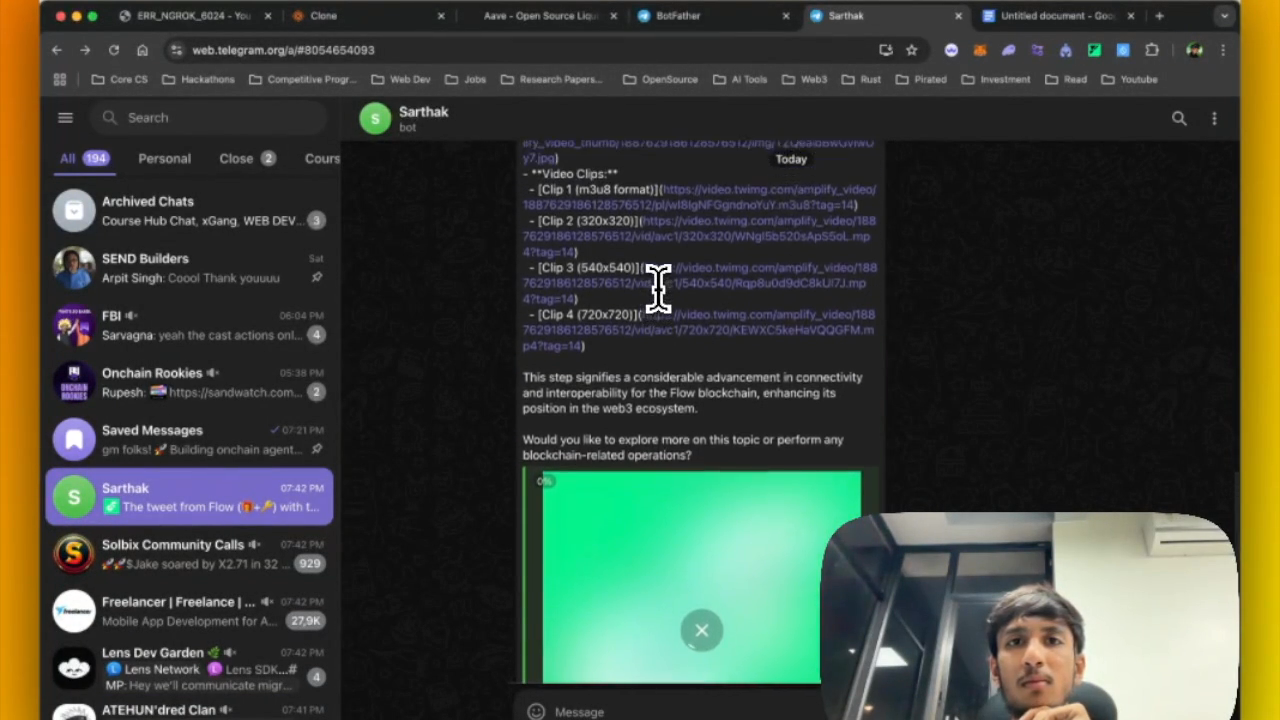Image resolution: width=1280 pixels, height=720 pixels.
Task: Open the Jobs bookmark folder
Action: click(x=465, y=80)
